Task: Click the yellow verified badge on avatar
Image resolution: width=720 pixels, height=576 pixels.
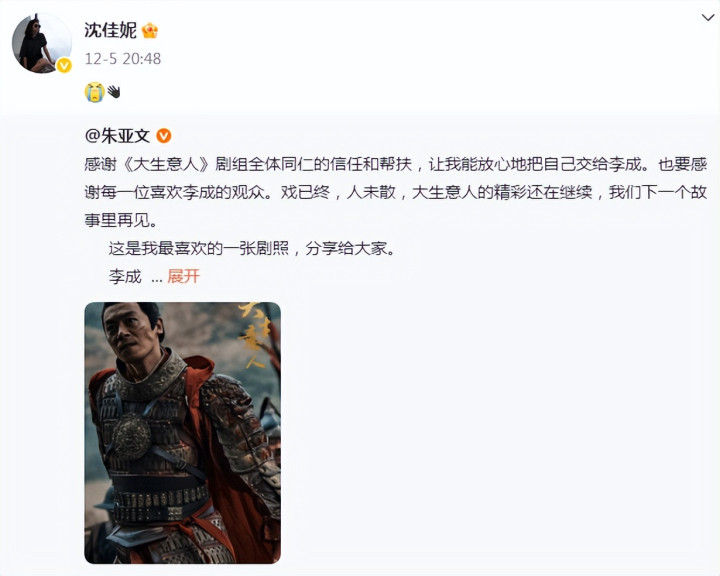Action: [x=64, y=66]
